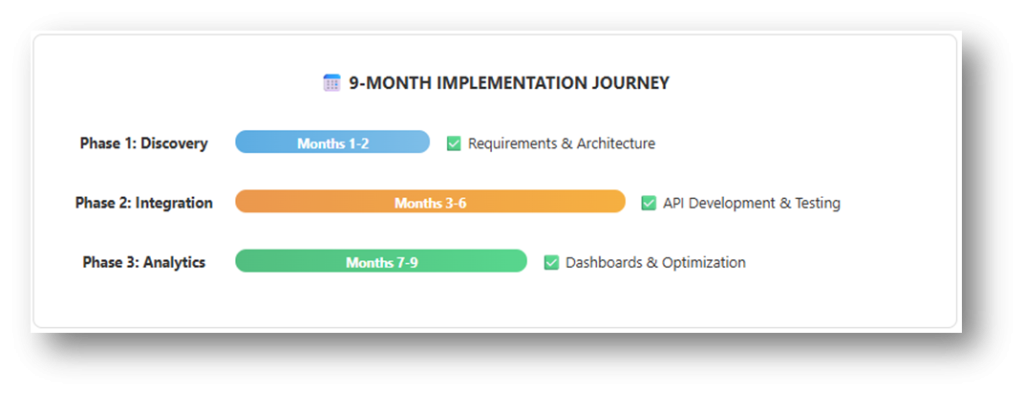The image size is (1024, 395).
Task: Click the calendar icon beside the title
Action: (x=332, y=83)
